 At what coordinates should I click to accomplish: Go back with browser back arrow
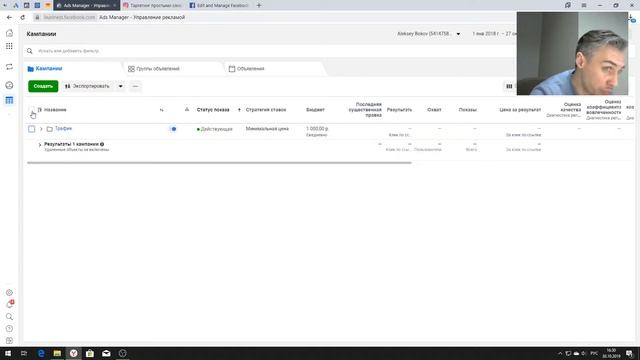point(9,18)
